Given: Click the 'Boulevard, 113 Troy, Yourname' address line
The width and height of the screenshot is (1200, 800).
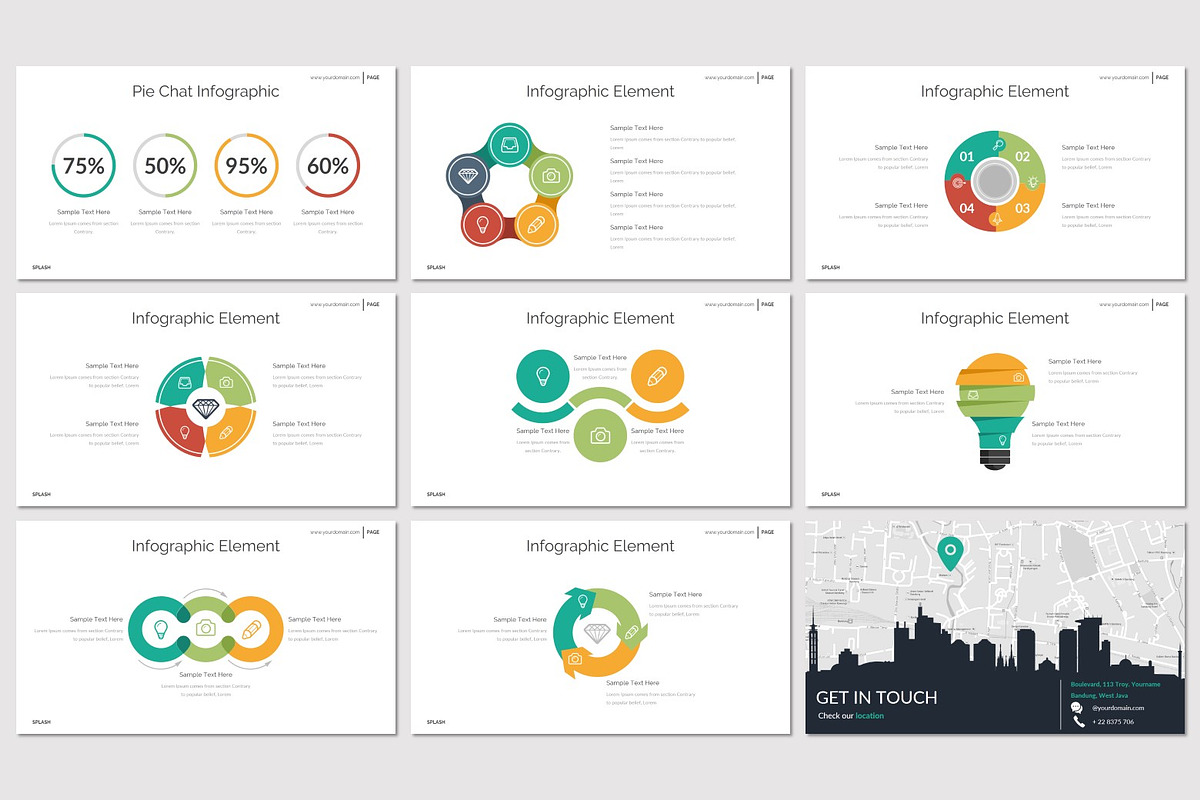Looking at the screenshot, I should [x=1115, y=685].
